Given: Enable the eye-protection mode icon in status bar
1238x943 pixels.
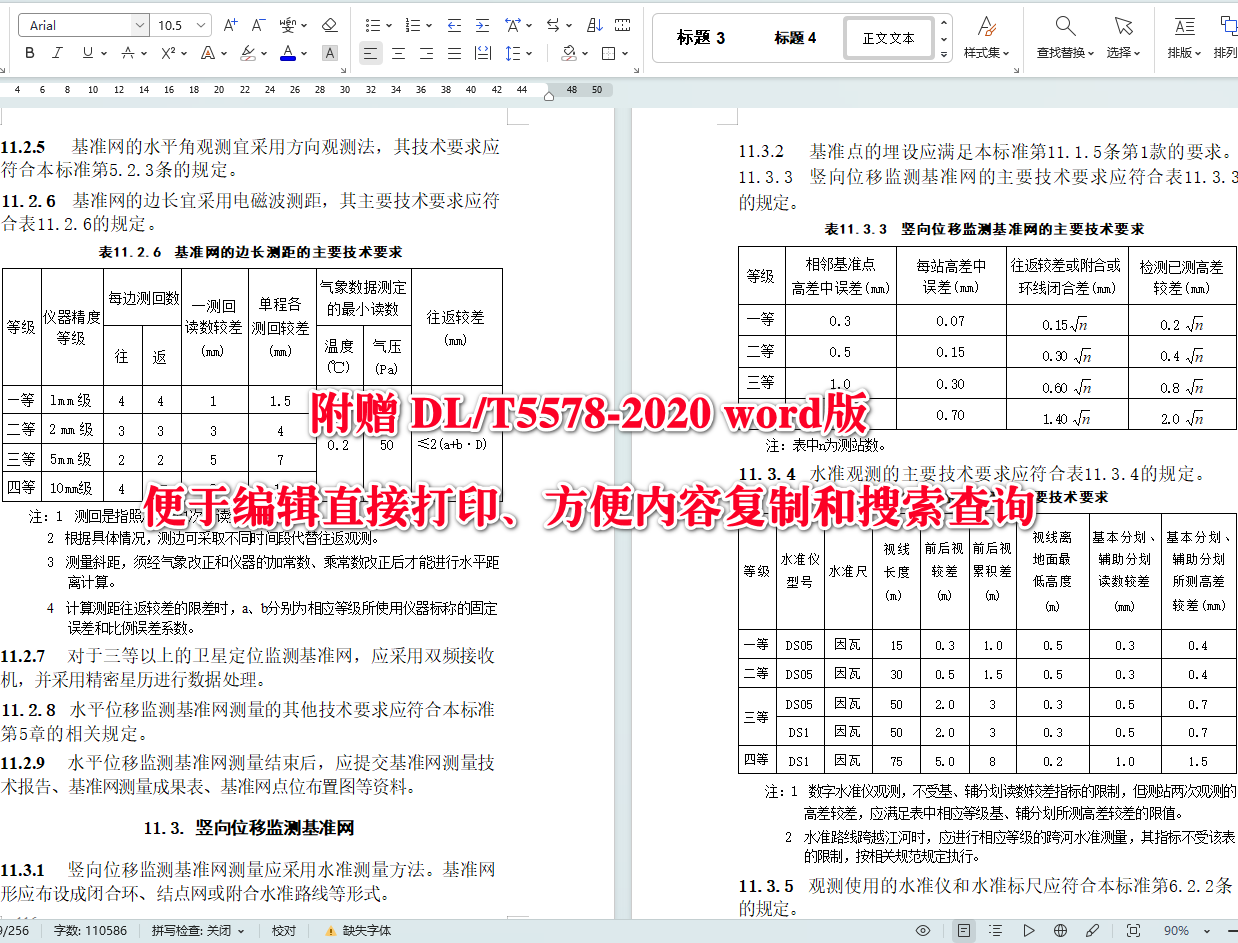Looking at the screenshot, I should click(923, 931).
